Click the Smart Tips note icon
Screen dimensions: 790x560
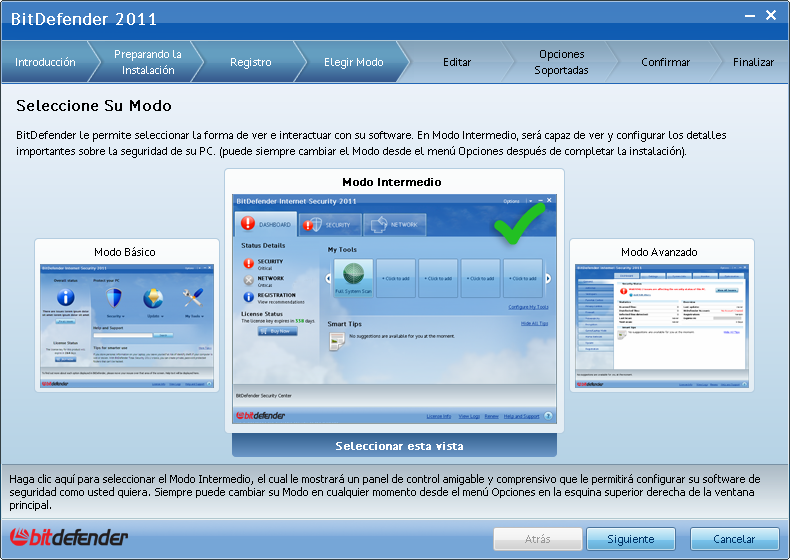[337, 341]
